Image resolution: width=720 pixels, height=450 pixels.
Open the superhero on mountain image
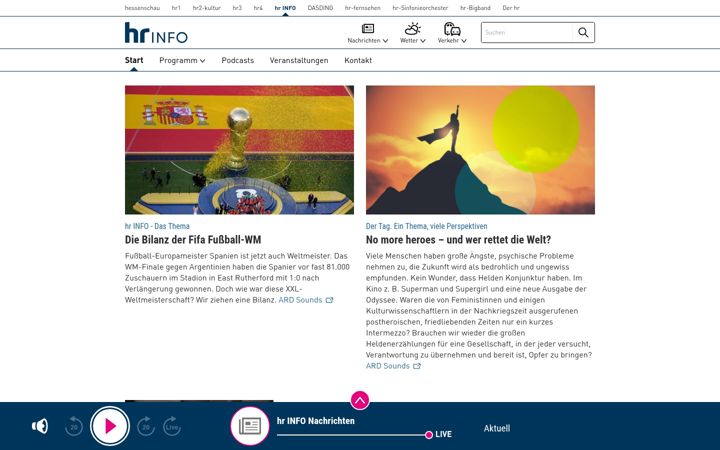(x=480, y=150)
